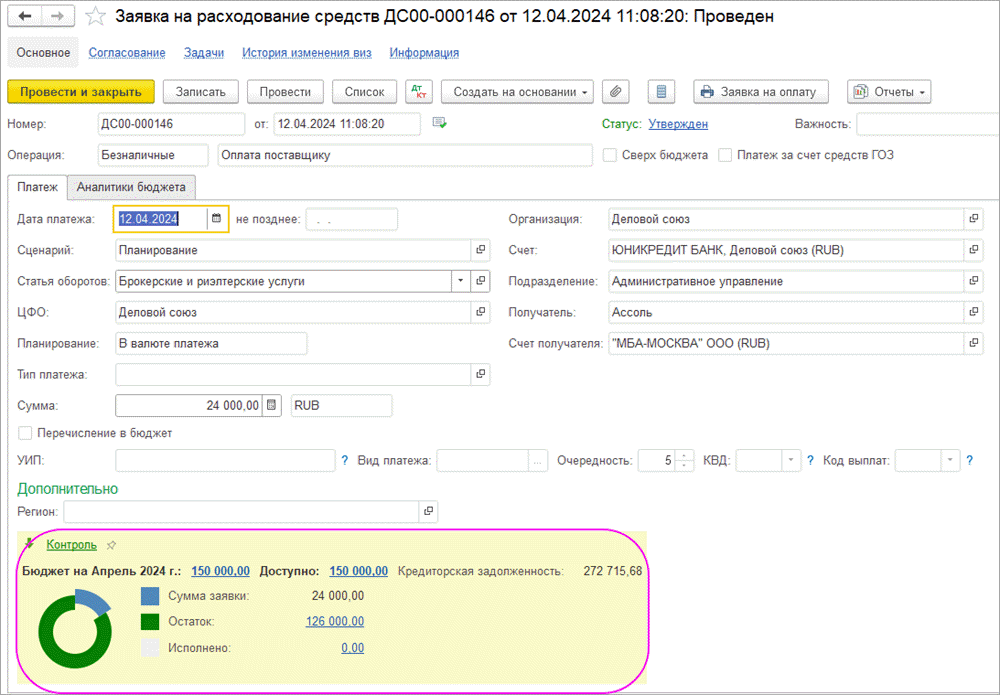Click the document structure report icon
The height and width of the screenshot is (695, 1000).
(660, 92)
